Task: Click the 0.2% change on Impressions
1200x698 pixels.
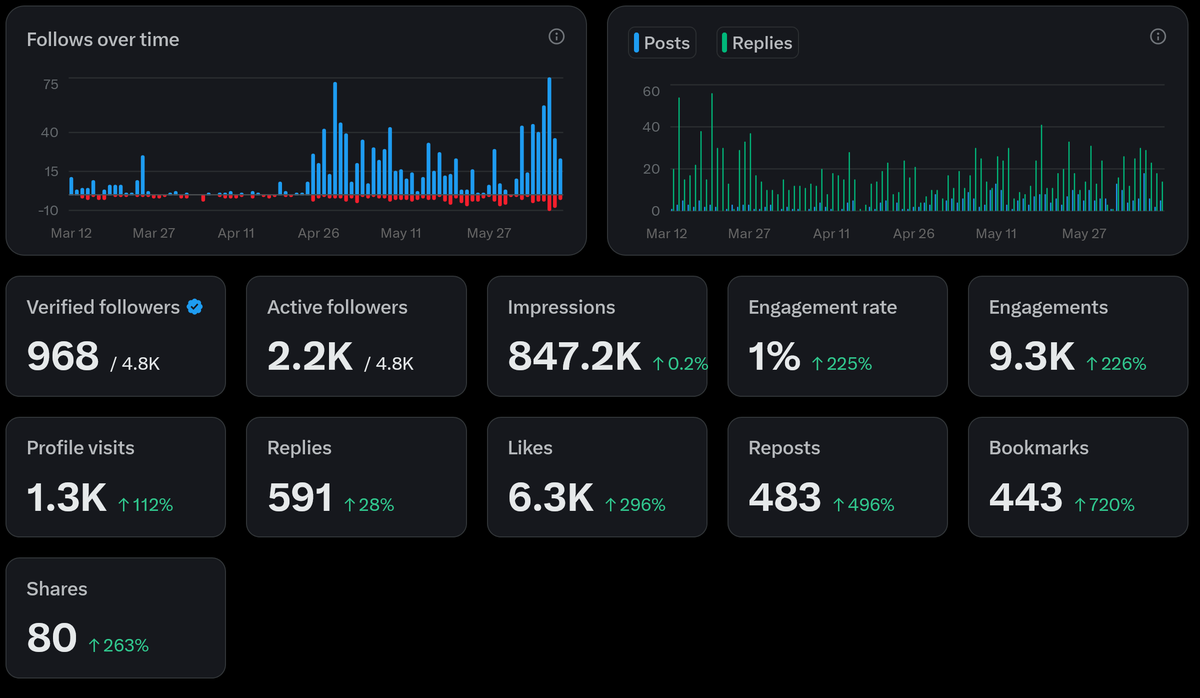Action: (680, 364)
